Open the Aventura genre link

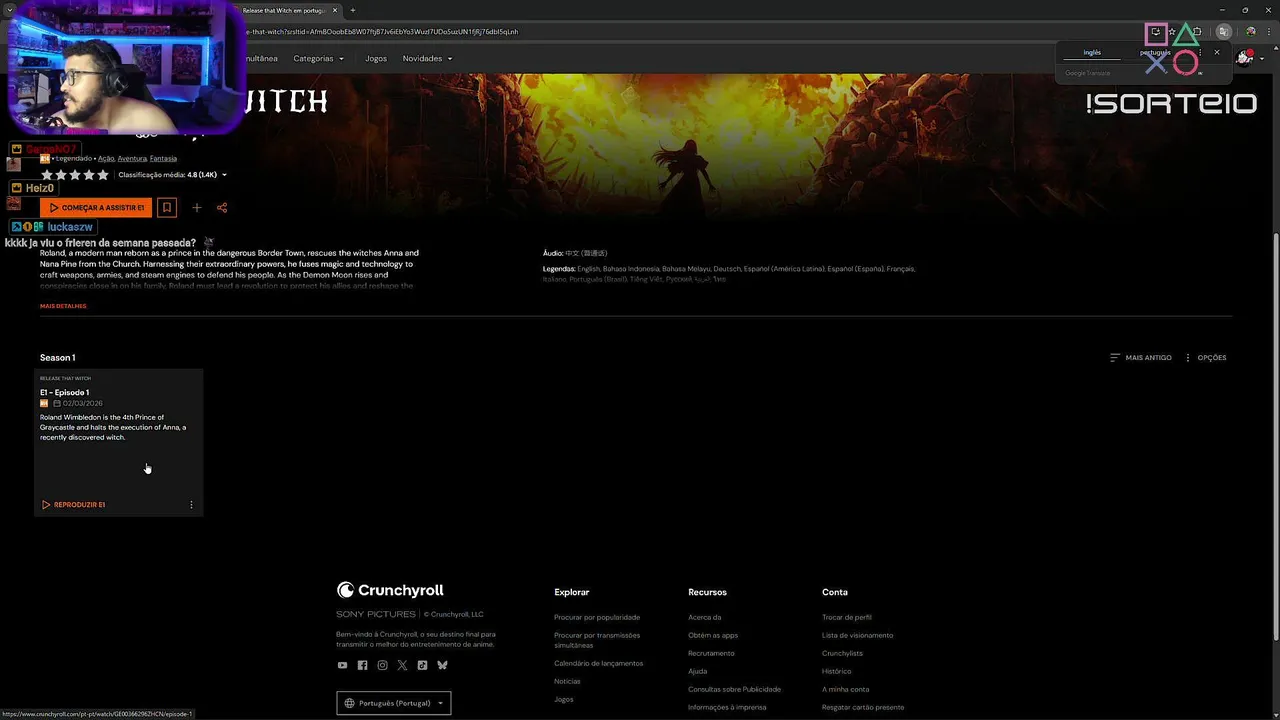[132, 158]
